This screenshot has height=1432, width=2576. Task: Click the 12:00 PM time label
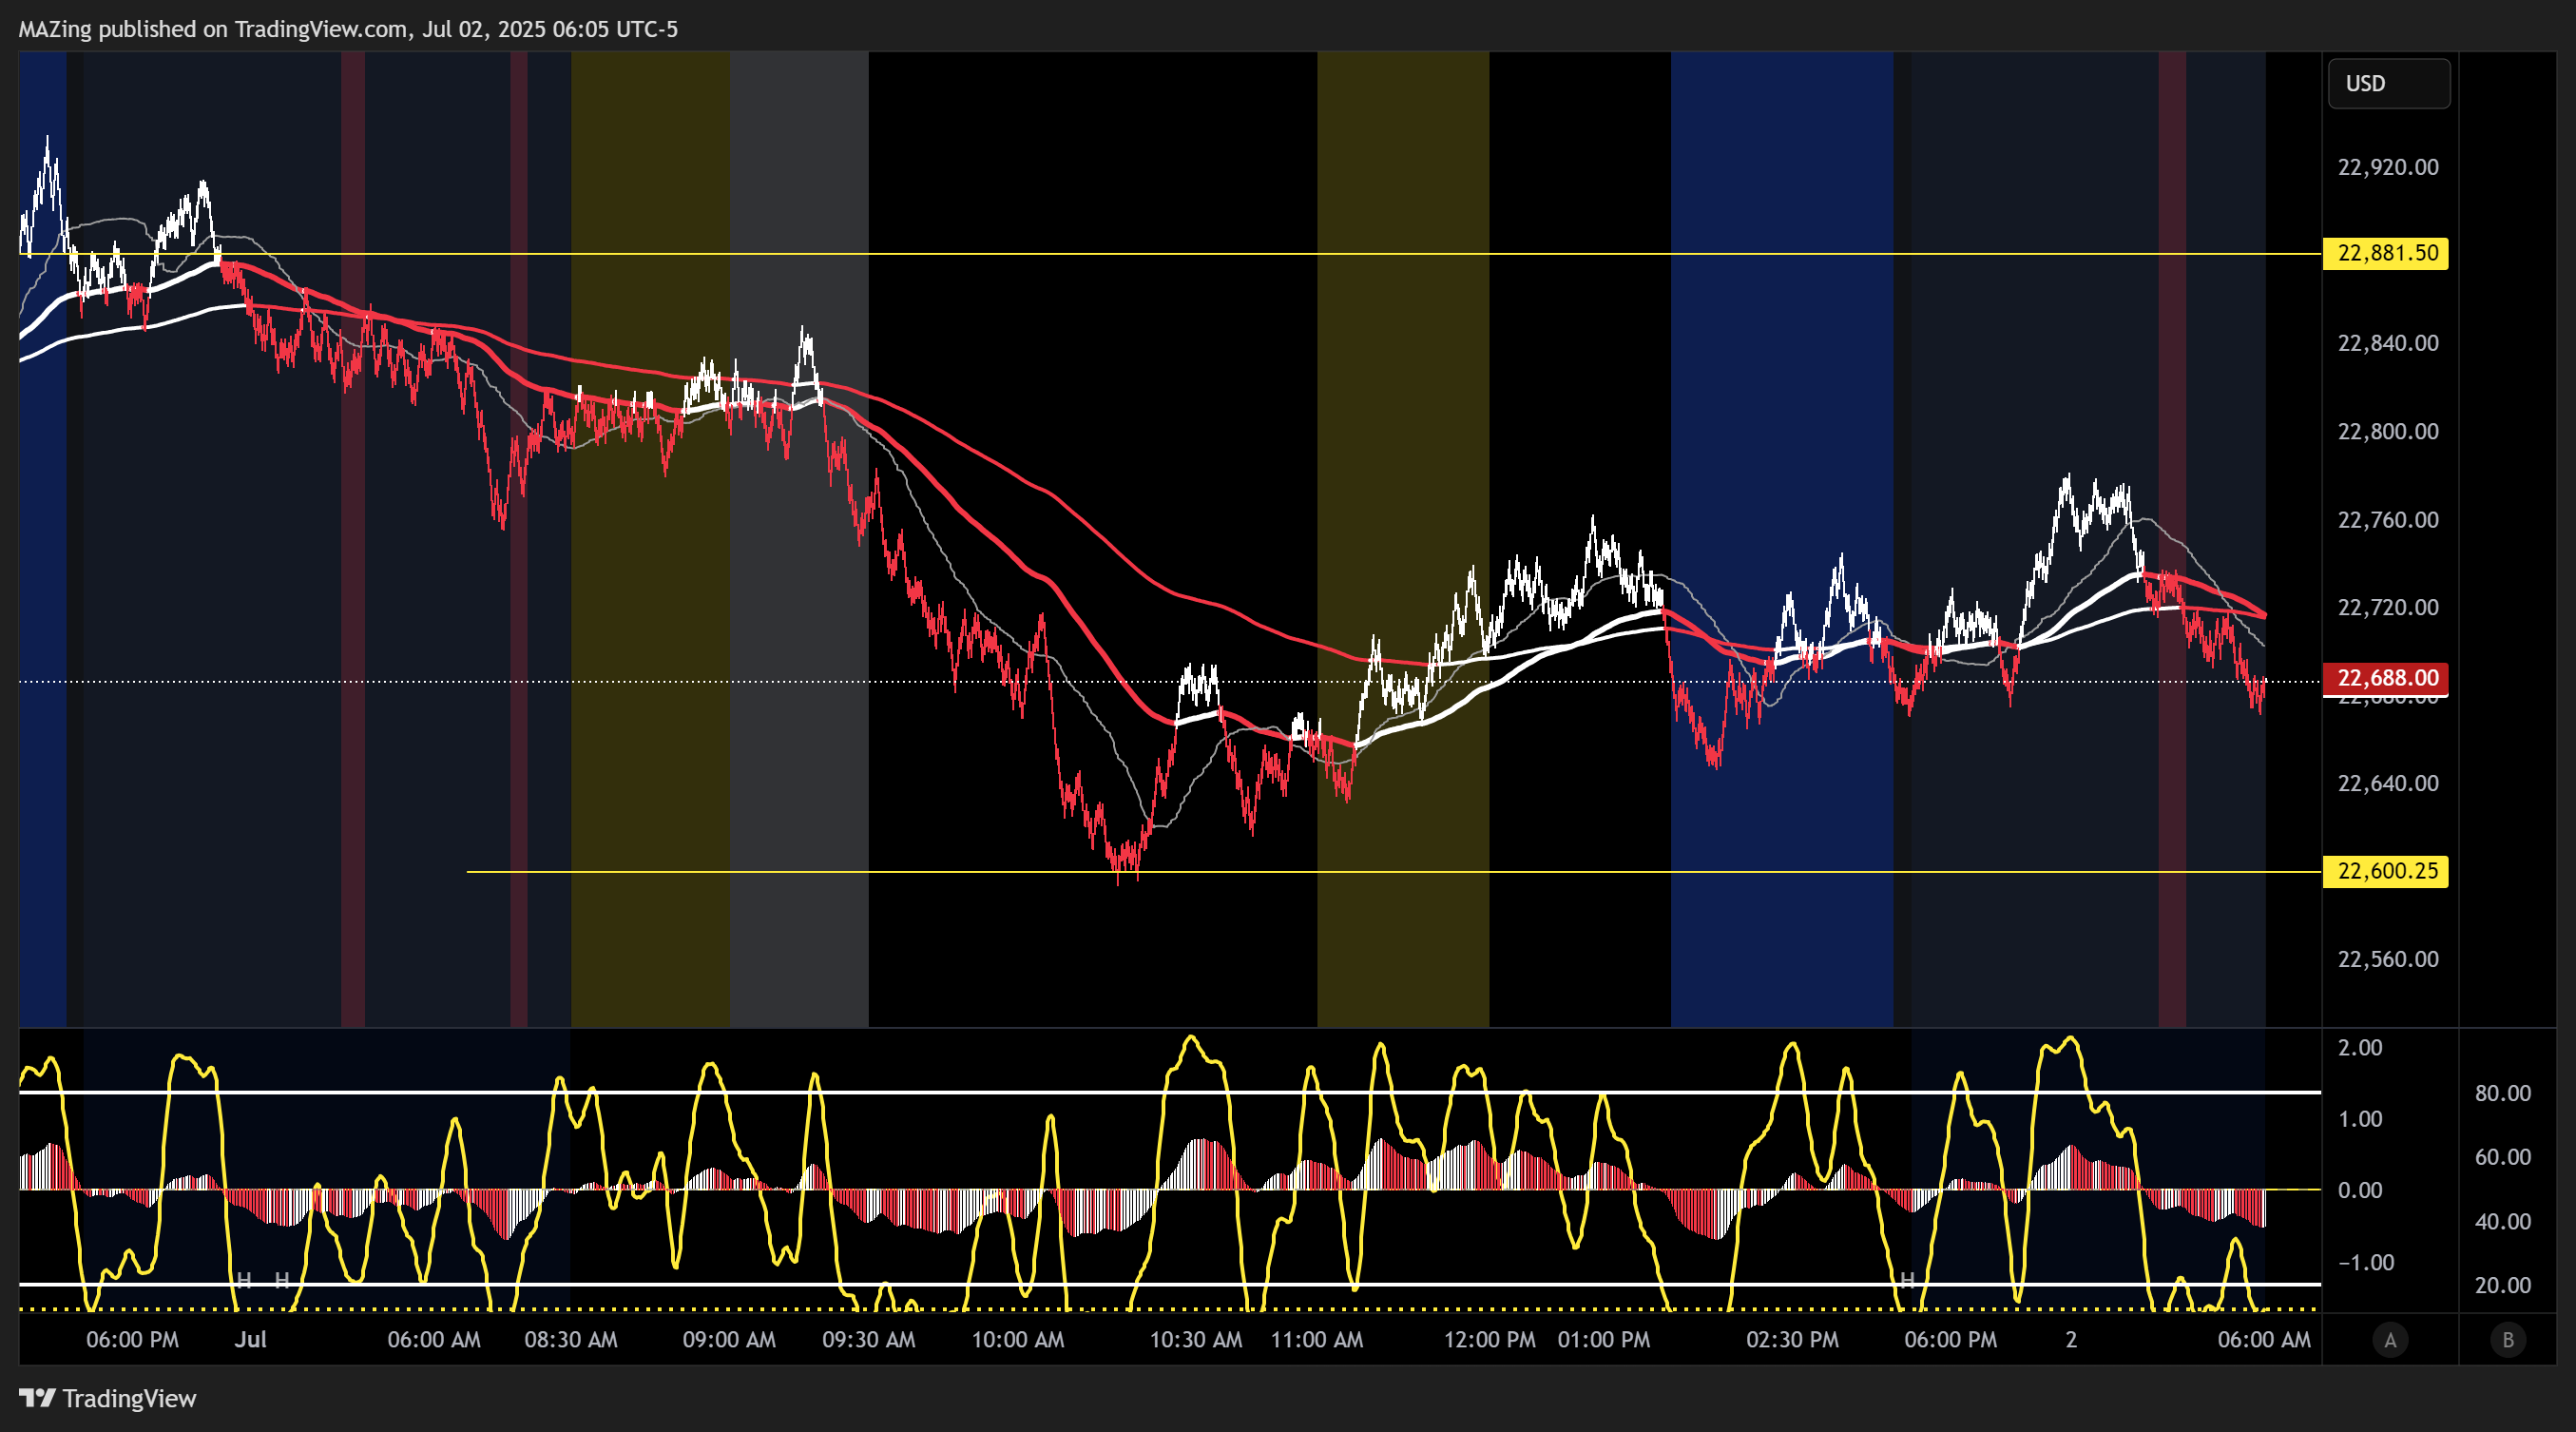[x=1489, y=1340]
